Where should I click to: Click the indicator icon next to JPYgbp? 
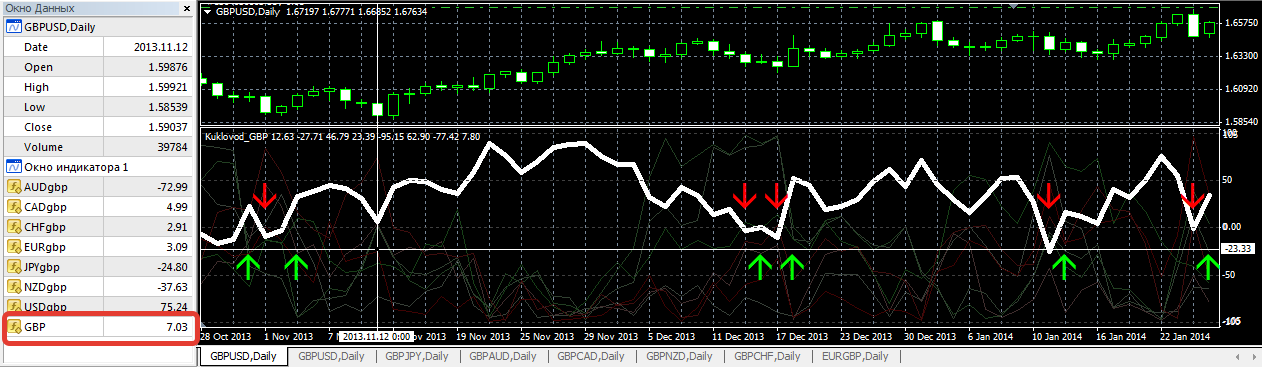click(15, 266)
